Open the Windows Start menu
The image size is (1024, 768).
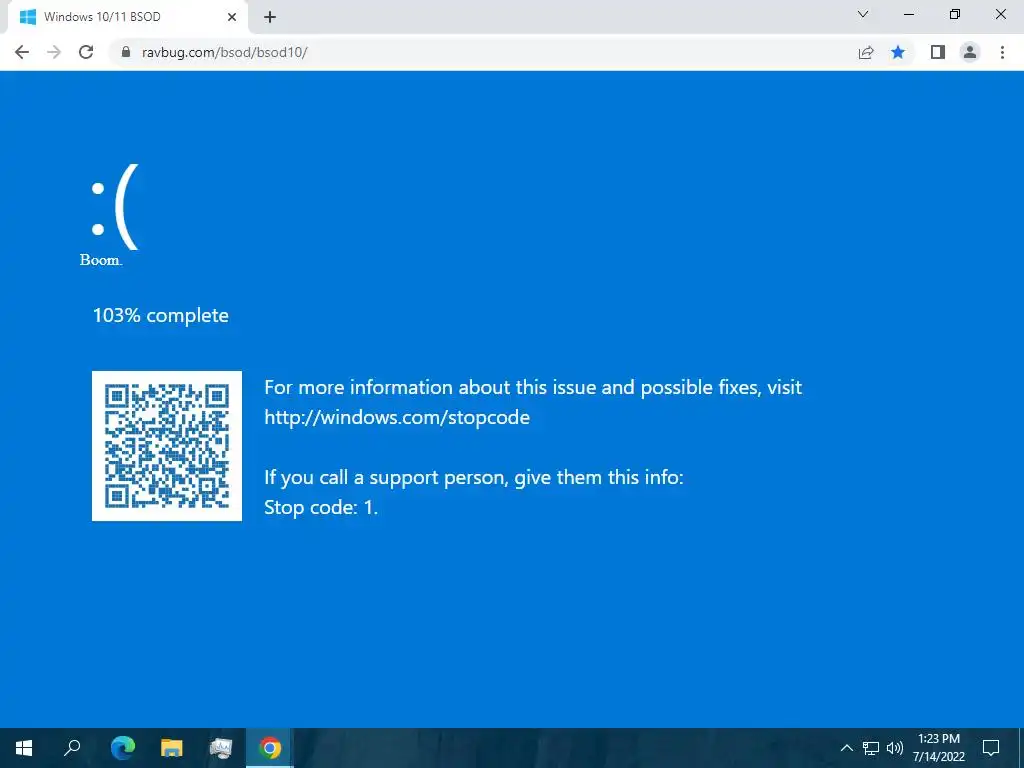24,748
